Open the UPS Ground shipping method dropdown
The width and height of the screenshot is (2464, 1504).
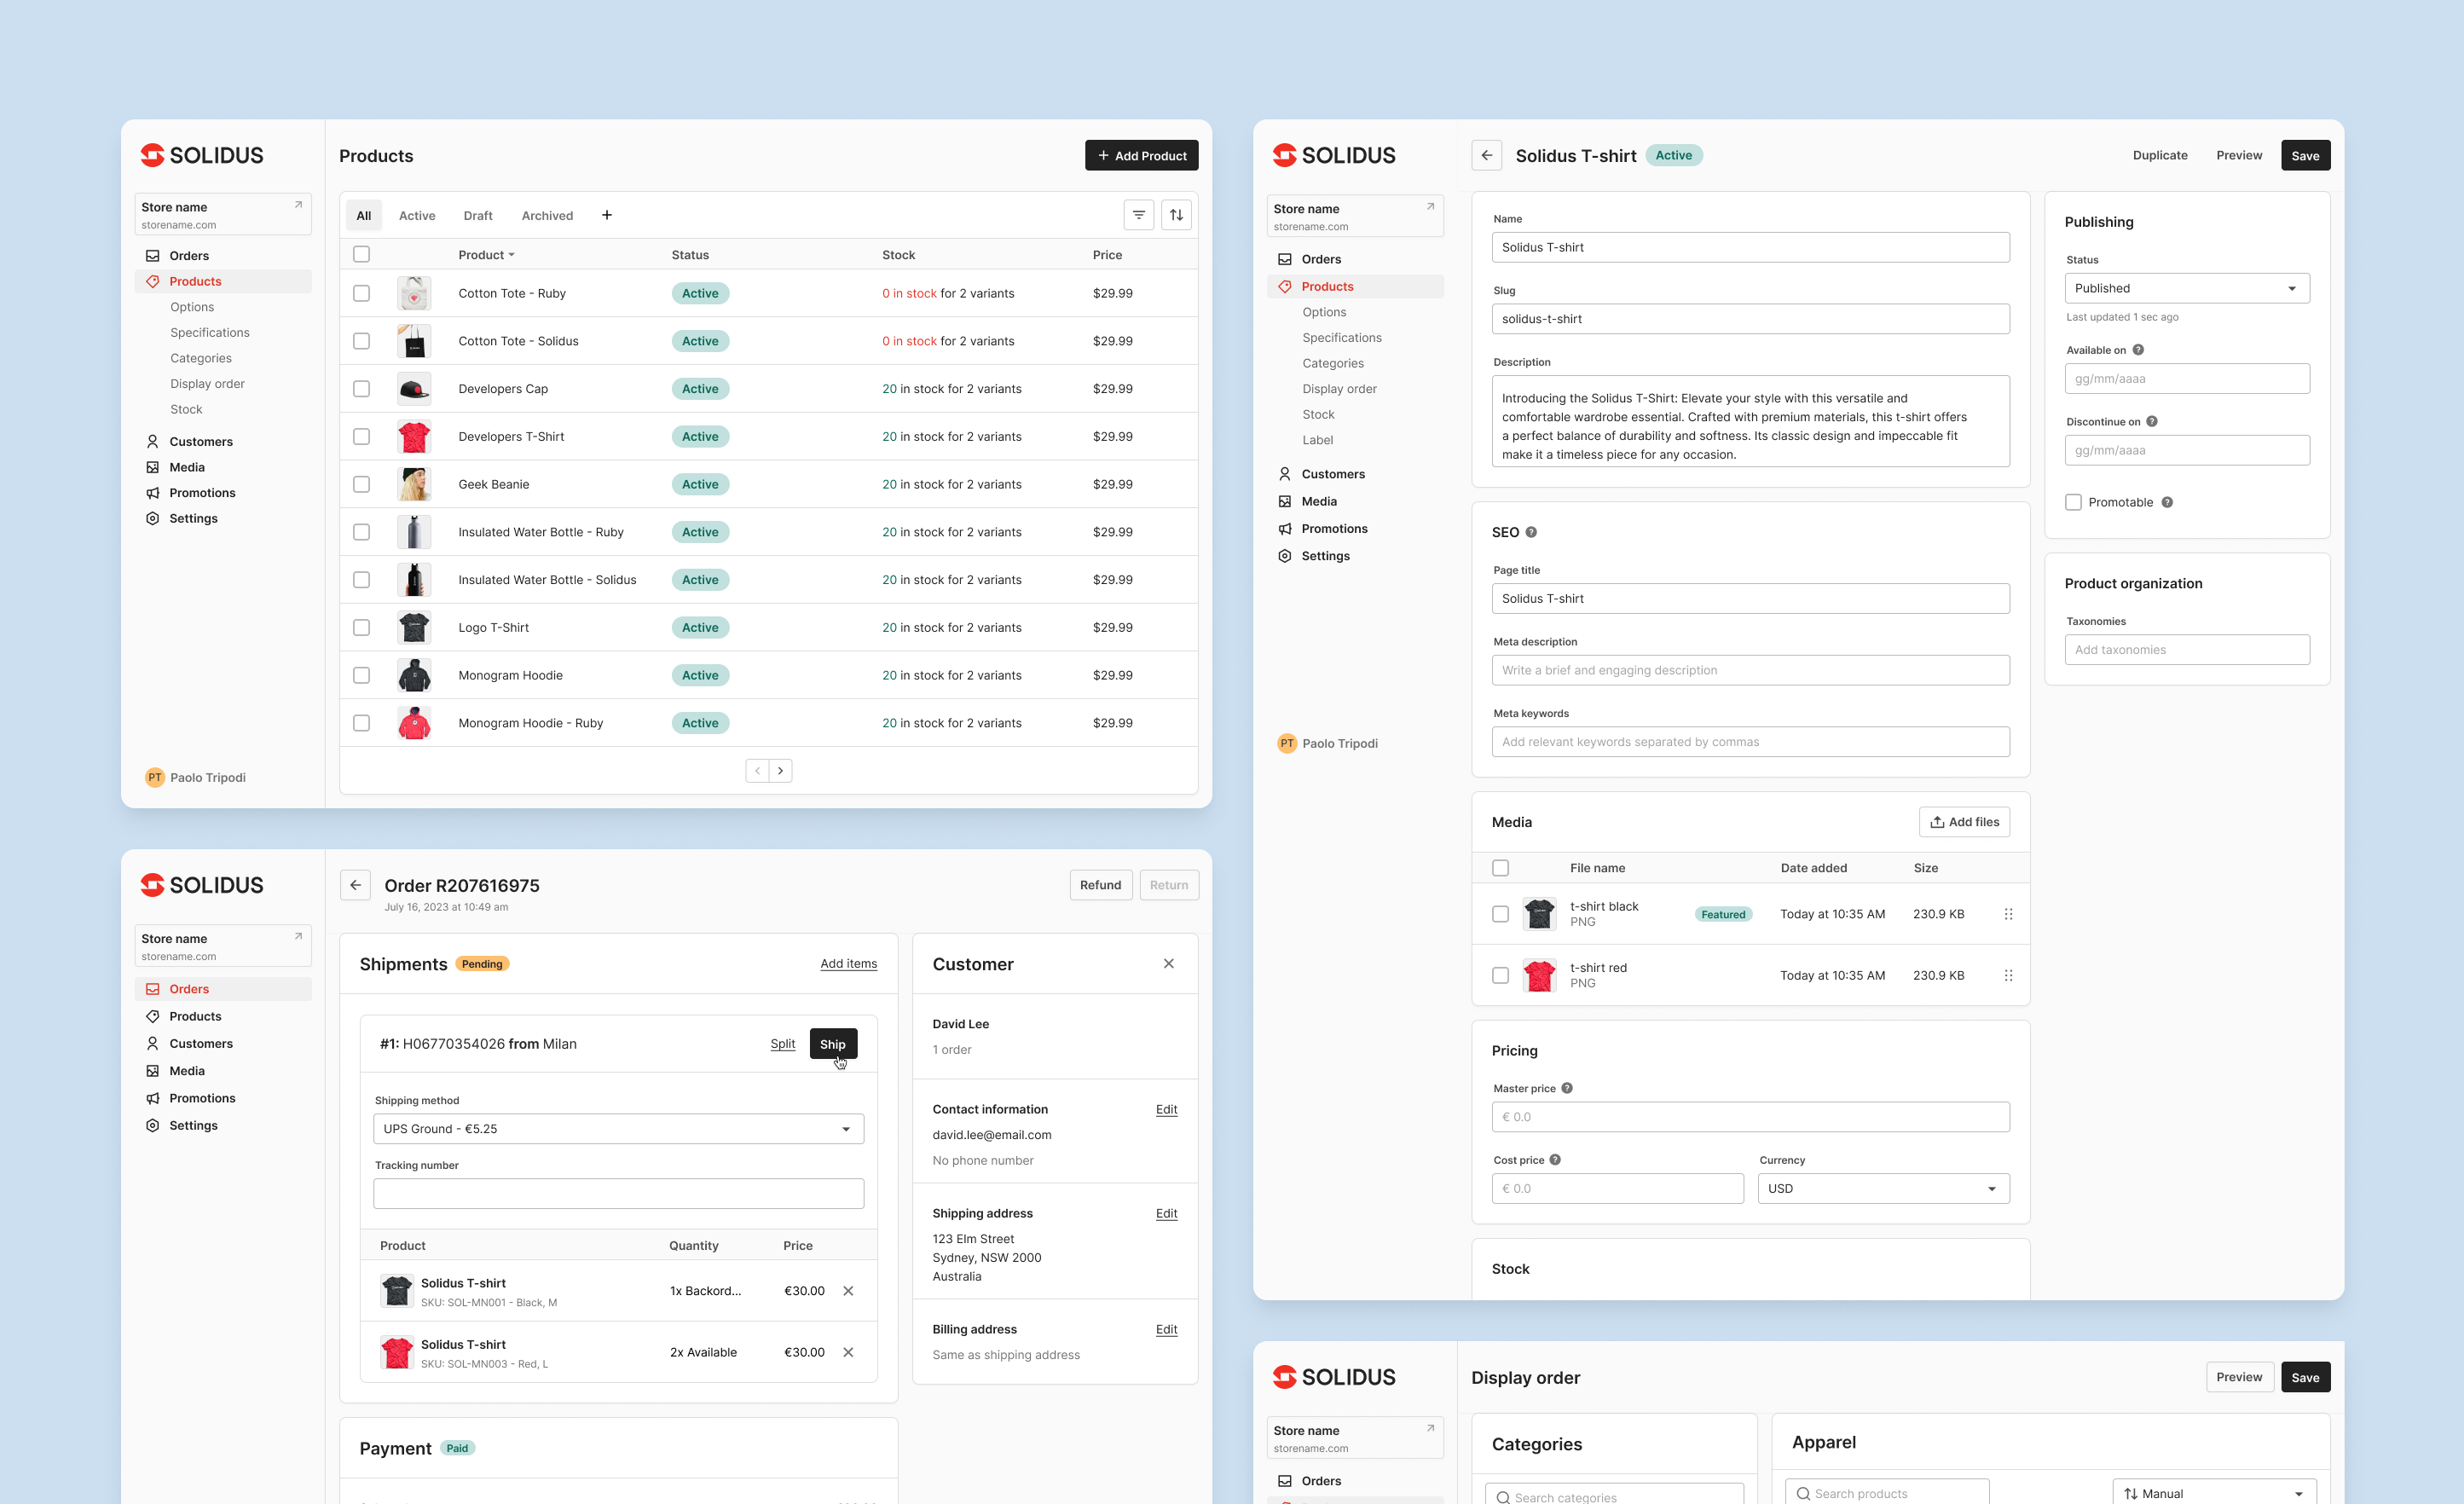coord(618,1129)
